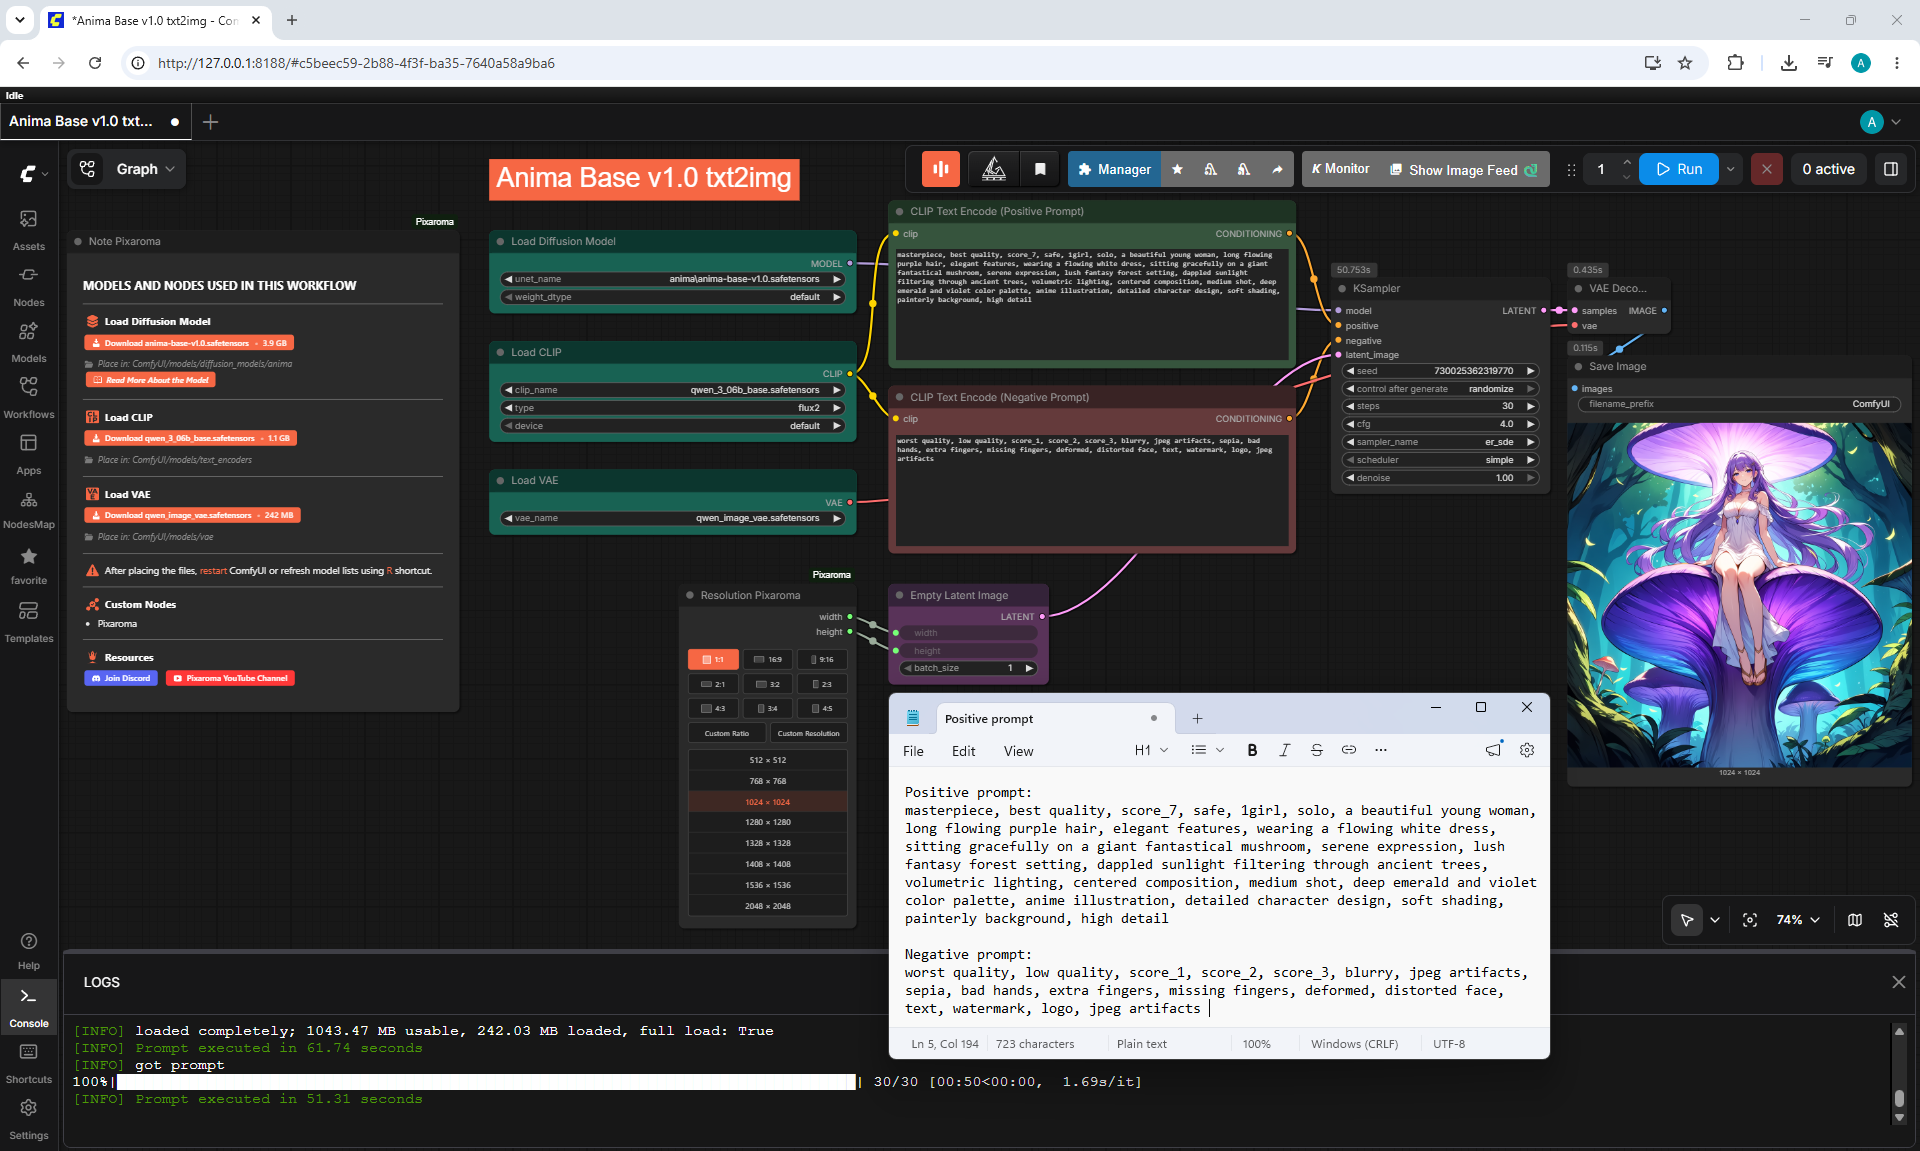This screenshot has height=1151, width=1920.
Task: Toggle italic formatting in Notepad
Action: coord(1284,750)
